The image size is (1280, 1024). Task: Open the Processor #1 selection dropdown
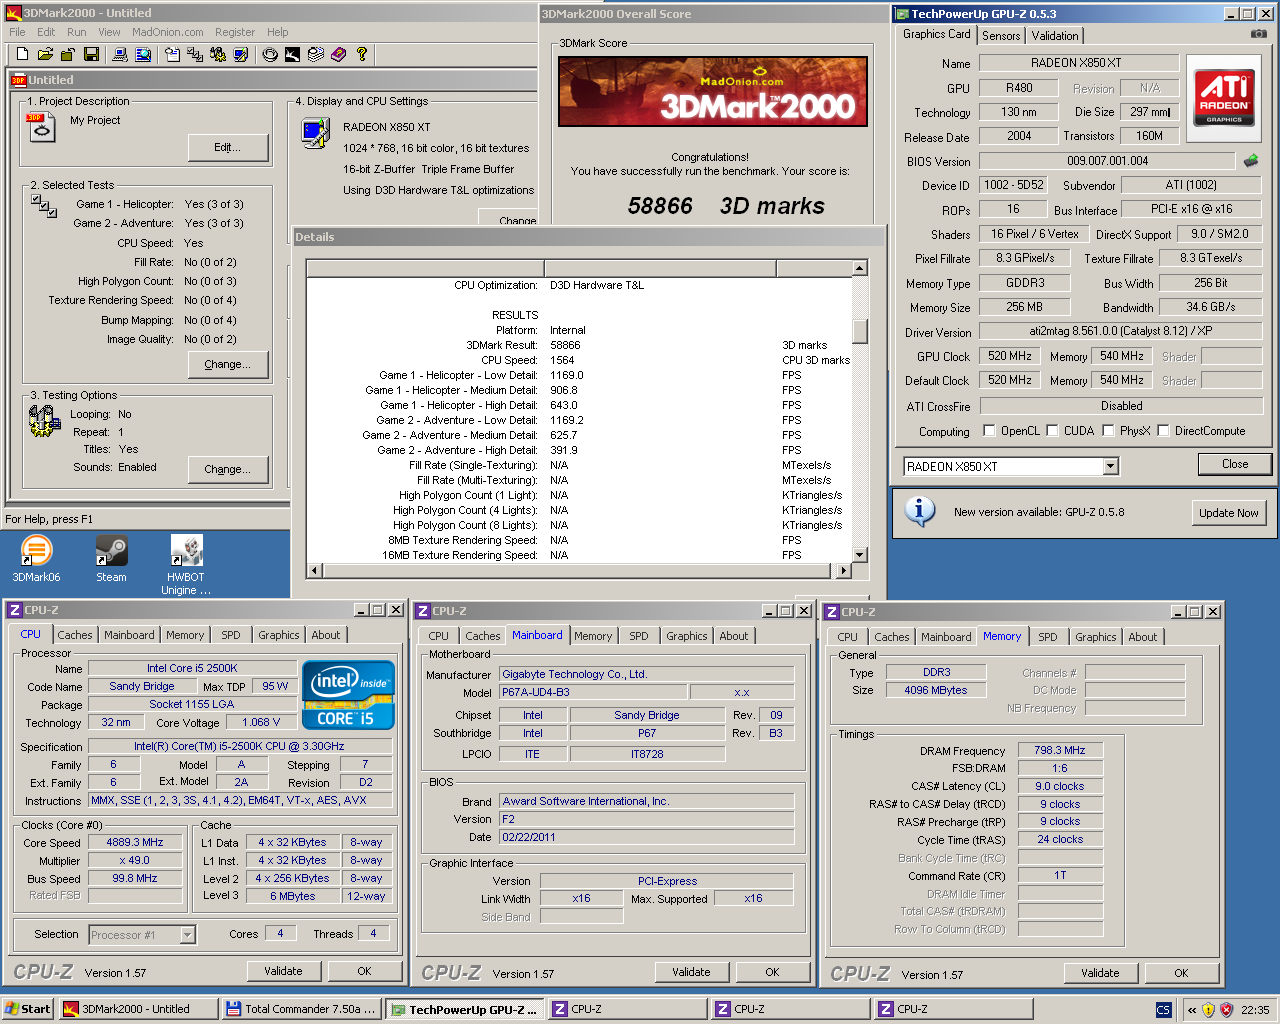[x=187, y=935]
